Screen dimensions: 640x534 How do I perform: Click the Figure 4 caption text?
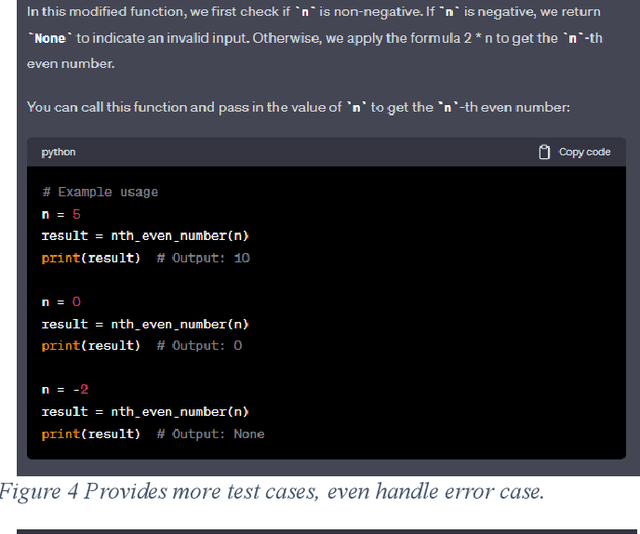tap(272, 492)
